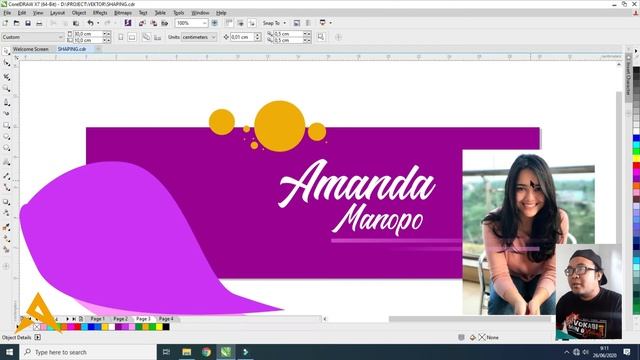The height and width of the screenshot is (360, 640).
Task: Click the Search content purple icon
Action: (128, 23)
